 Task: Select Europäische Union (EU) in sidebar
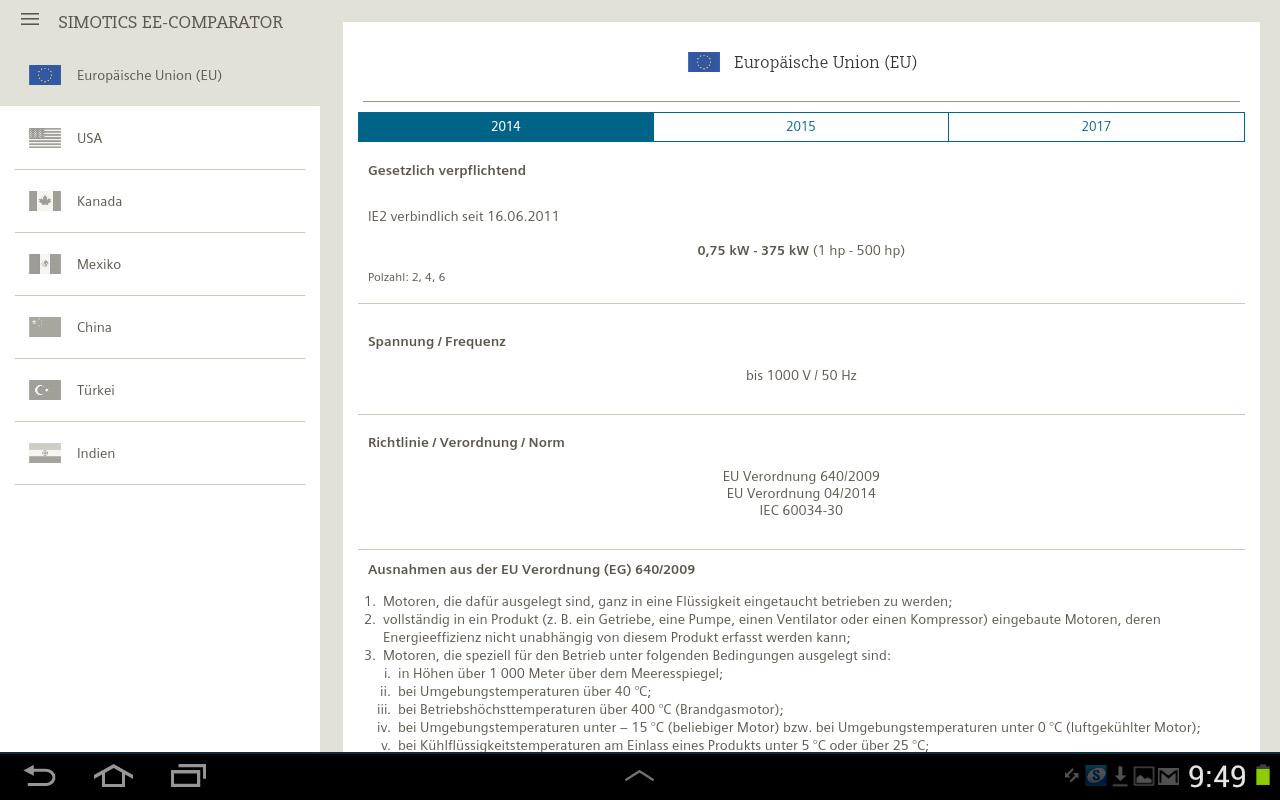tap(160, 75)
